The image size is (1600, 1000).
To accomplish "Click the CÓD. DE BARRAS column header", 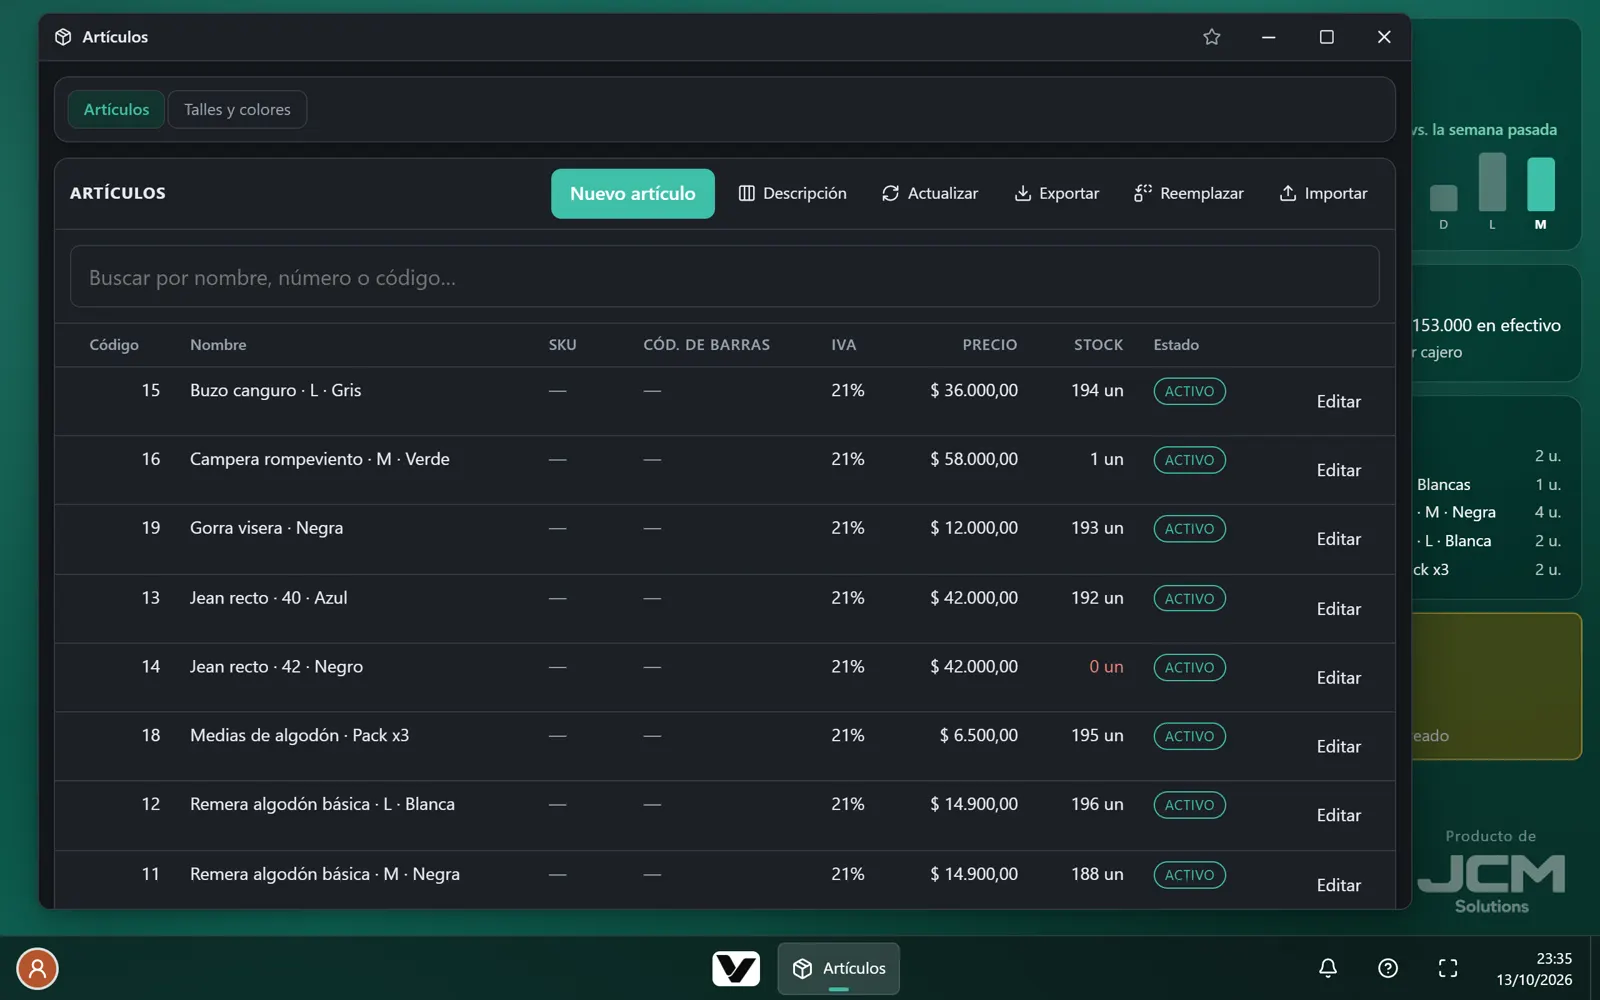I will click(x=706, y=345).
